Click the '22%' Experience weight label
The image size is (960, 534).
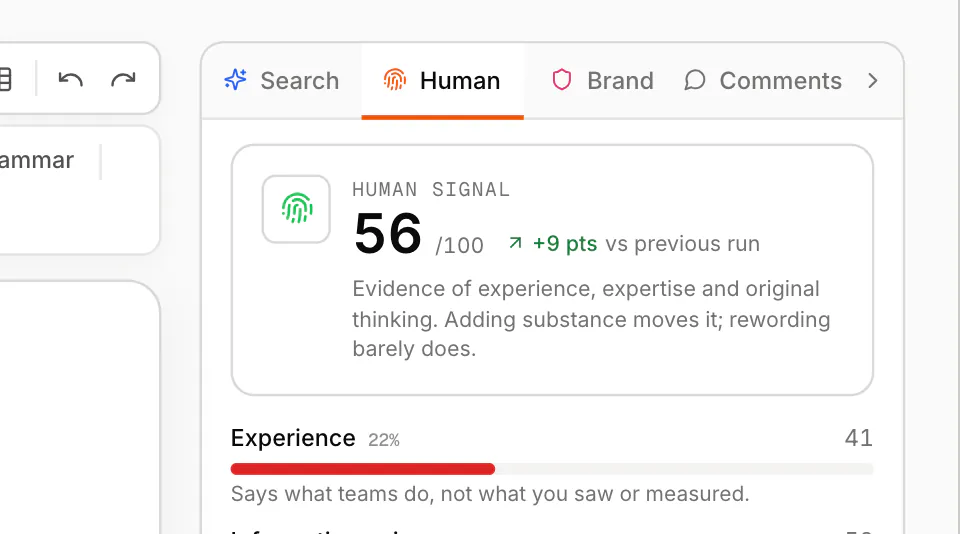(x=384, y=440)
